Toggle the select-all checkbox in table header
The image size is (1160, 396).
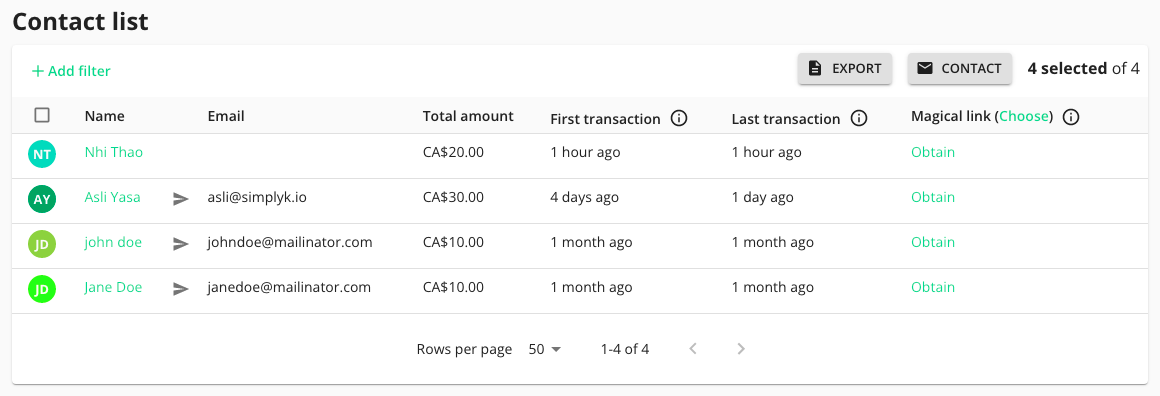tap(42, 115)
